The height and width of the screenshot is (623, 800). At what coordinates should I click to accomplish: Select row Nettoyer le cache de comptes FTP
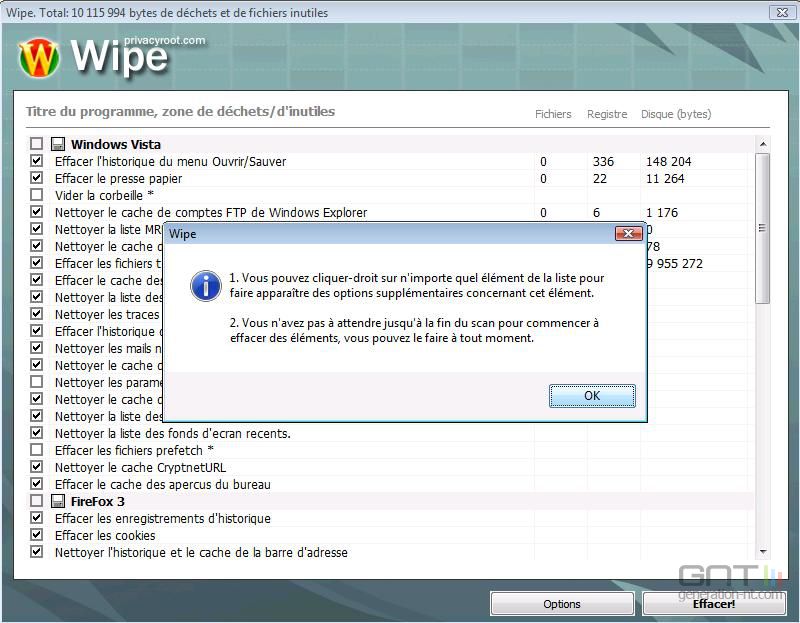click(x=391, y=212)
